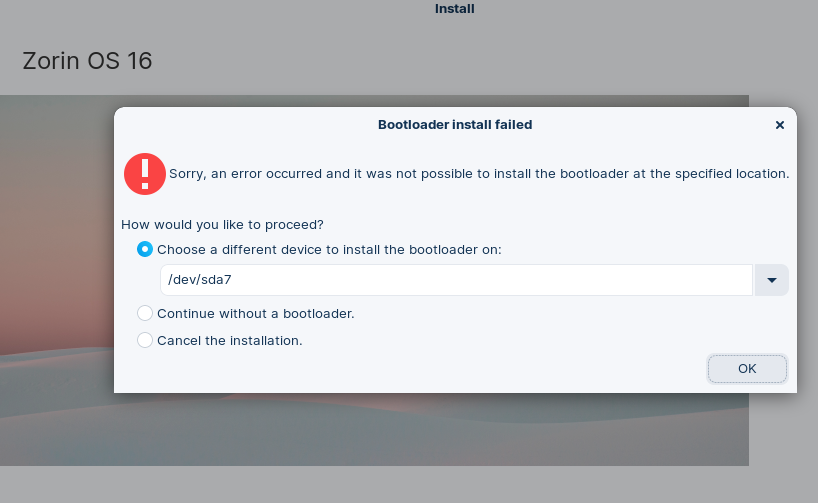Close the Bootloader install failed dialog
The height and width of the screenshot is (503, 818).
[x=780, y=125]
